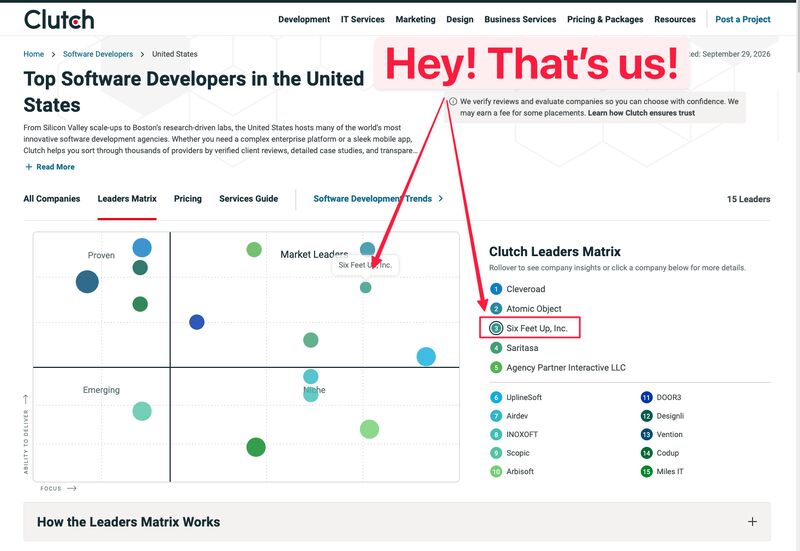
Task: Click the number 13 badge beside Vention
Action: tap(646, 435)
